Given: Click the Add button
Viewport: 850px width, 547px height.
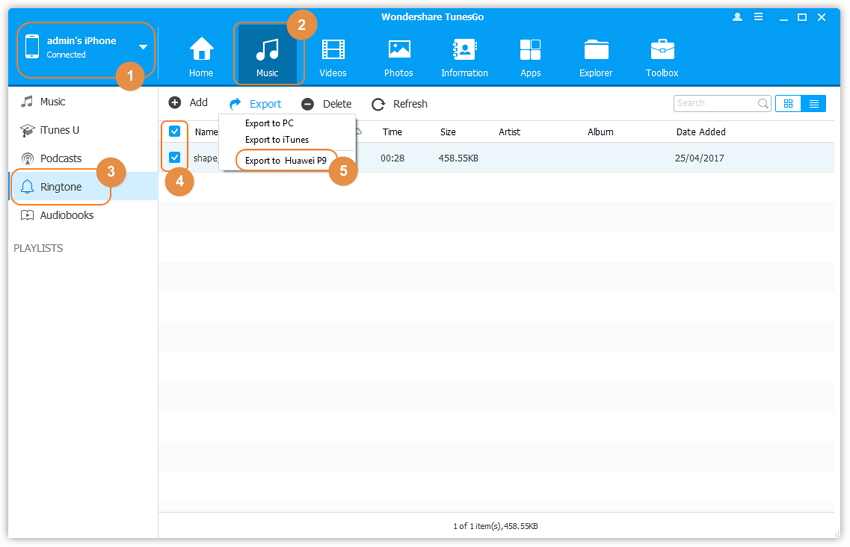Looking at the screenshot, I should point(188,103).
